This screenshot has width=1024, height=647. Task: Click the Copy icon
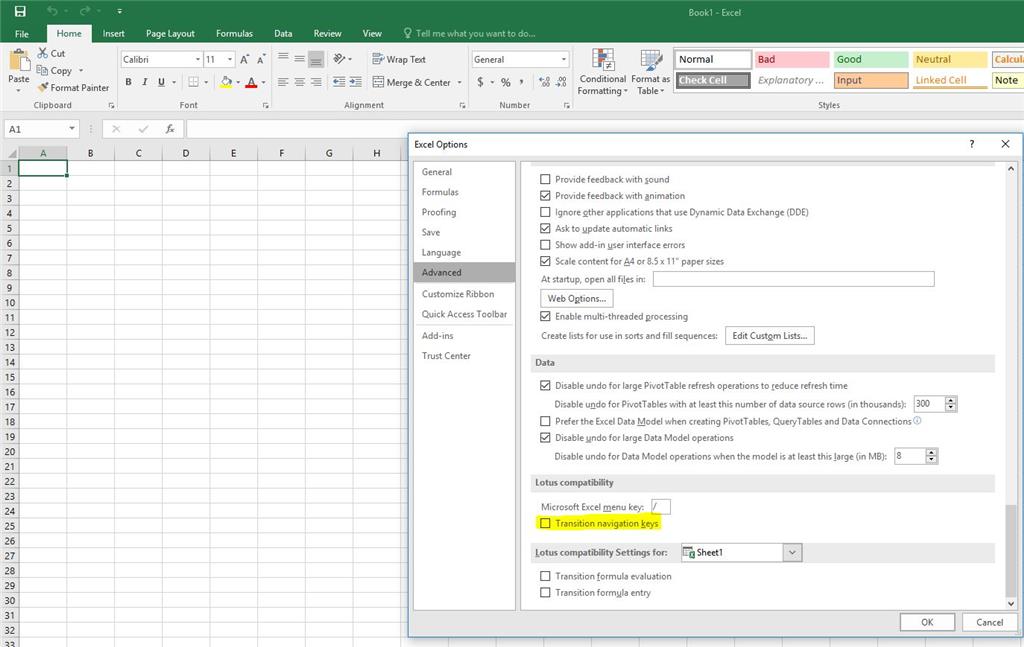[42, 70]
